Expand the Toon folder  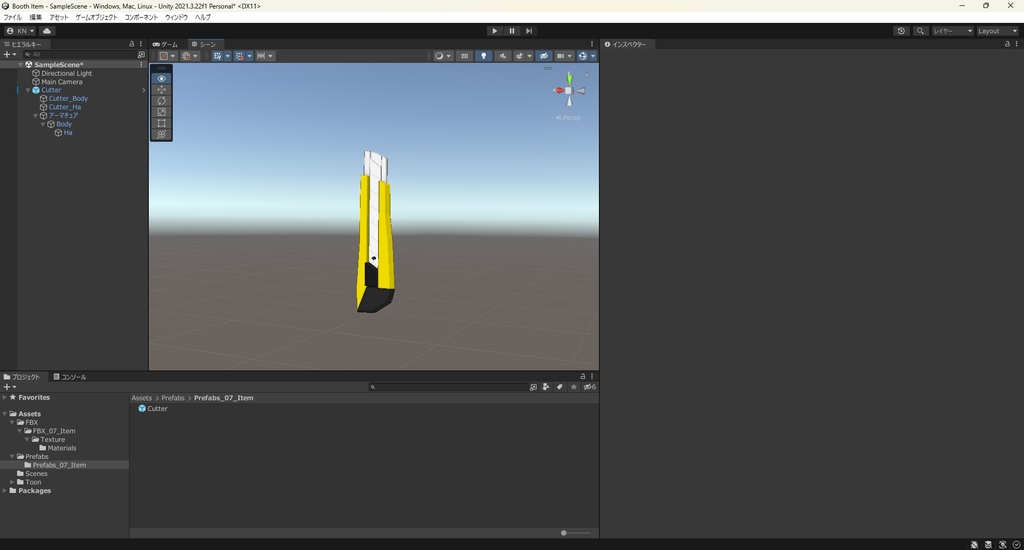[12, 482]
